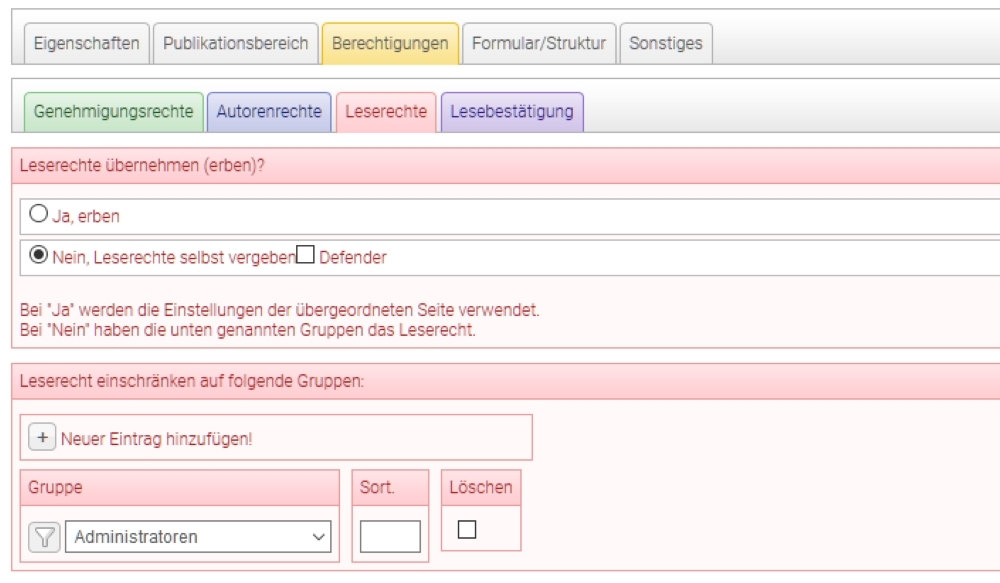Enable the Defender checkbox

pos(306,257)
